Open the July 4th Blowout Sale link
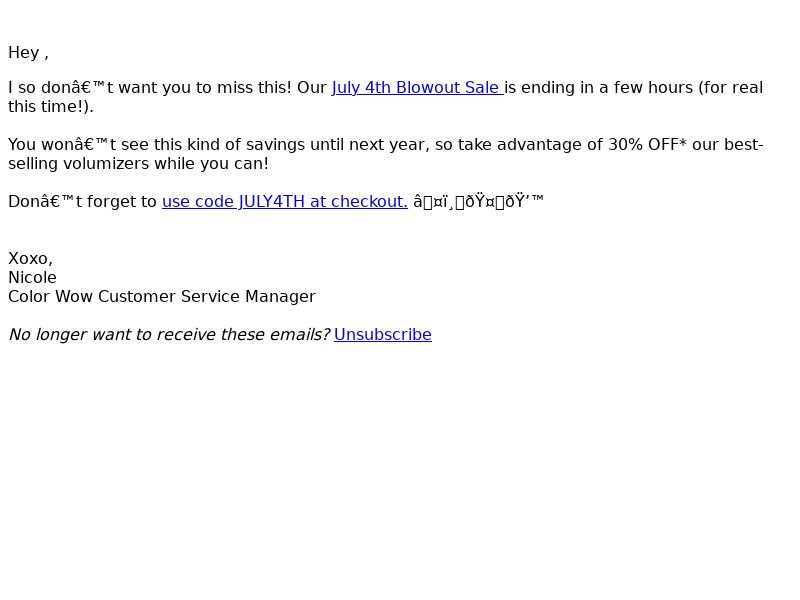800x600 pixels. [417, 87]
